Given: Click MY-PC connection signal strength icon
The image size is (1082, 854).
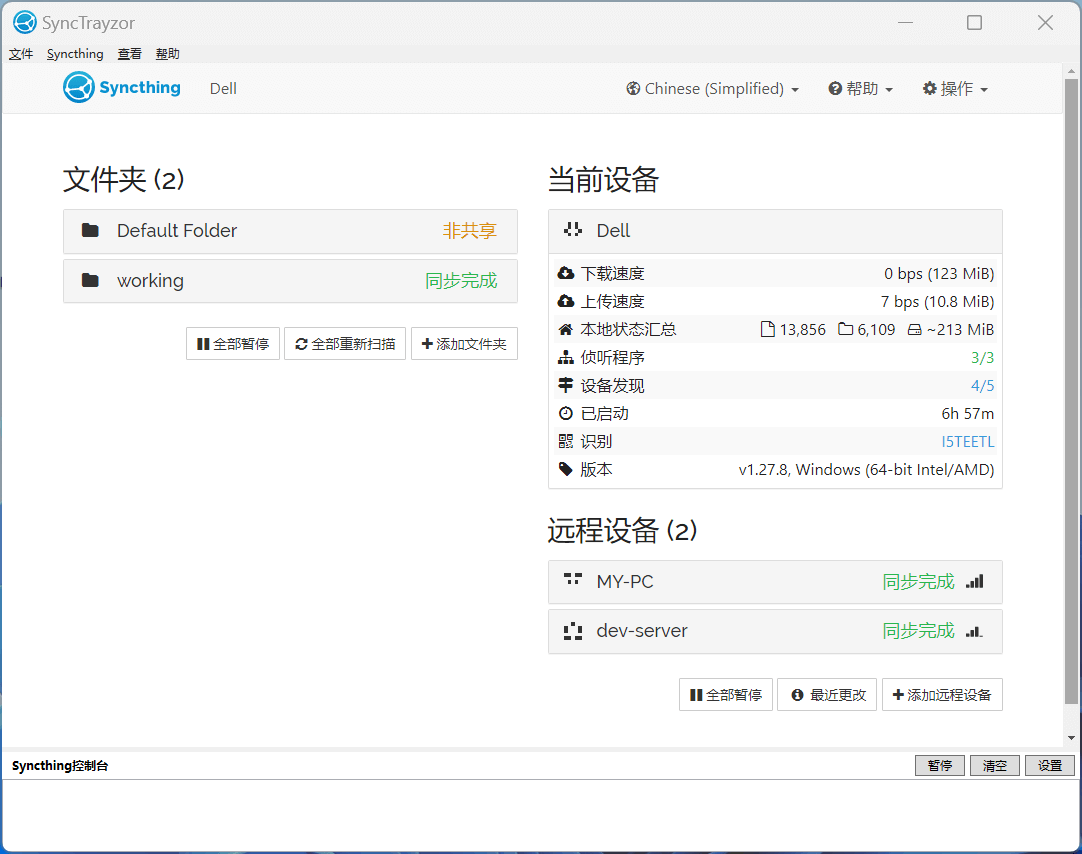Looking at the screenshot, I should click(x=975, y=581).
